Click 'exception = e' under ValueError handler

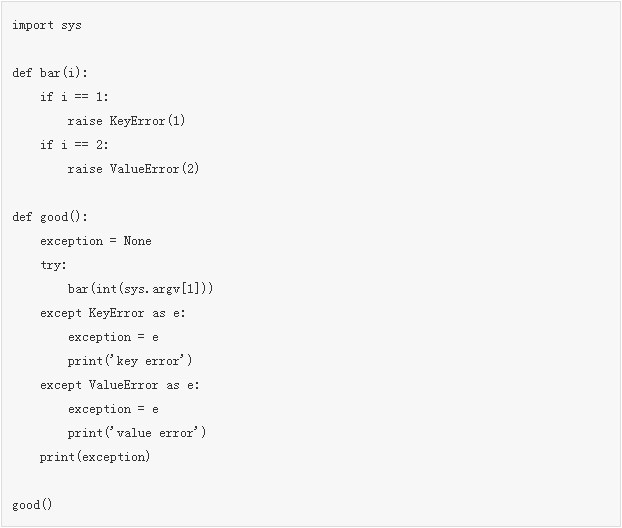tap(113, 409)
